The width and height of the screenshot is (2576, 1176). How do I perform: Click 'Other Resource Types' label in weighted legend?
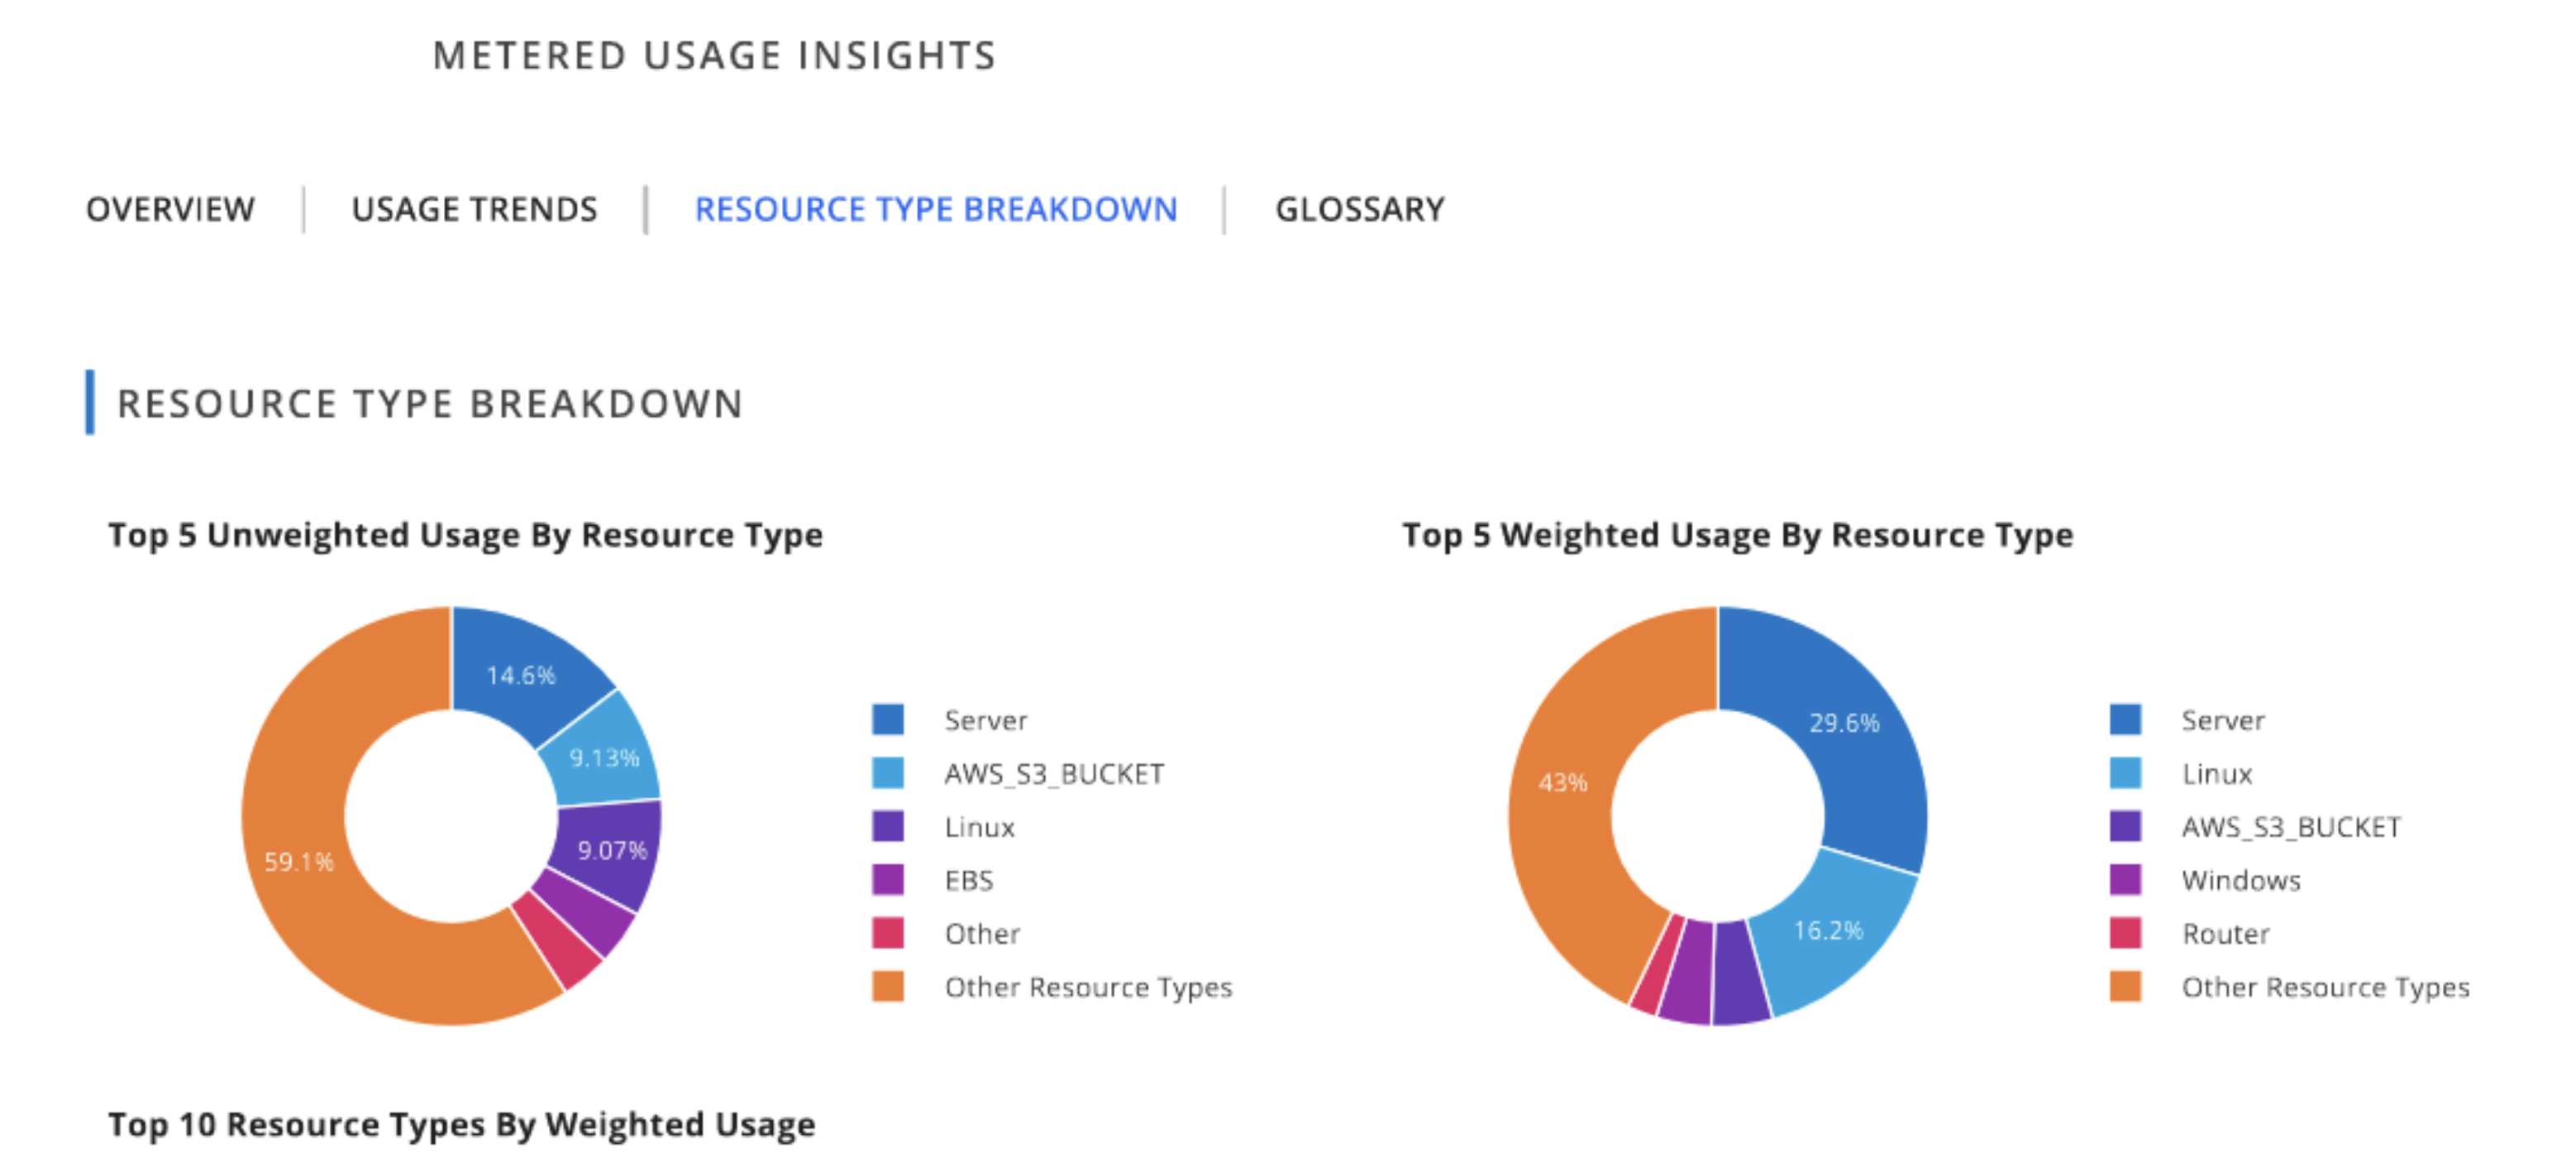(x=2325, y=987)
